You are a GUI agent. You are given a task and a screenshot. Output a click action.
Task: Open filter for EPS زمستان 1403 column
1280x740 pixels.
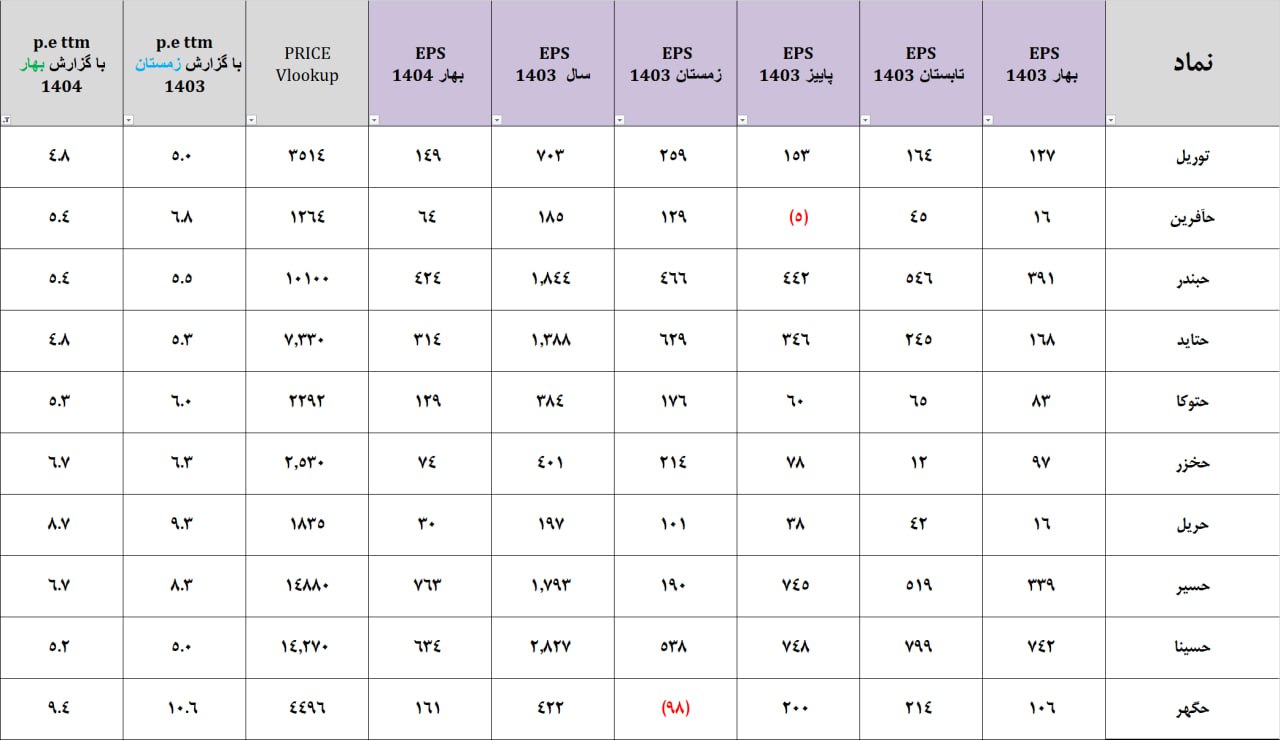[x=620, y=120]
